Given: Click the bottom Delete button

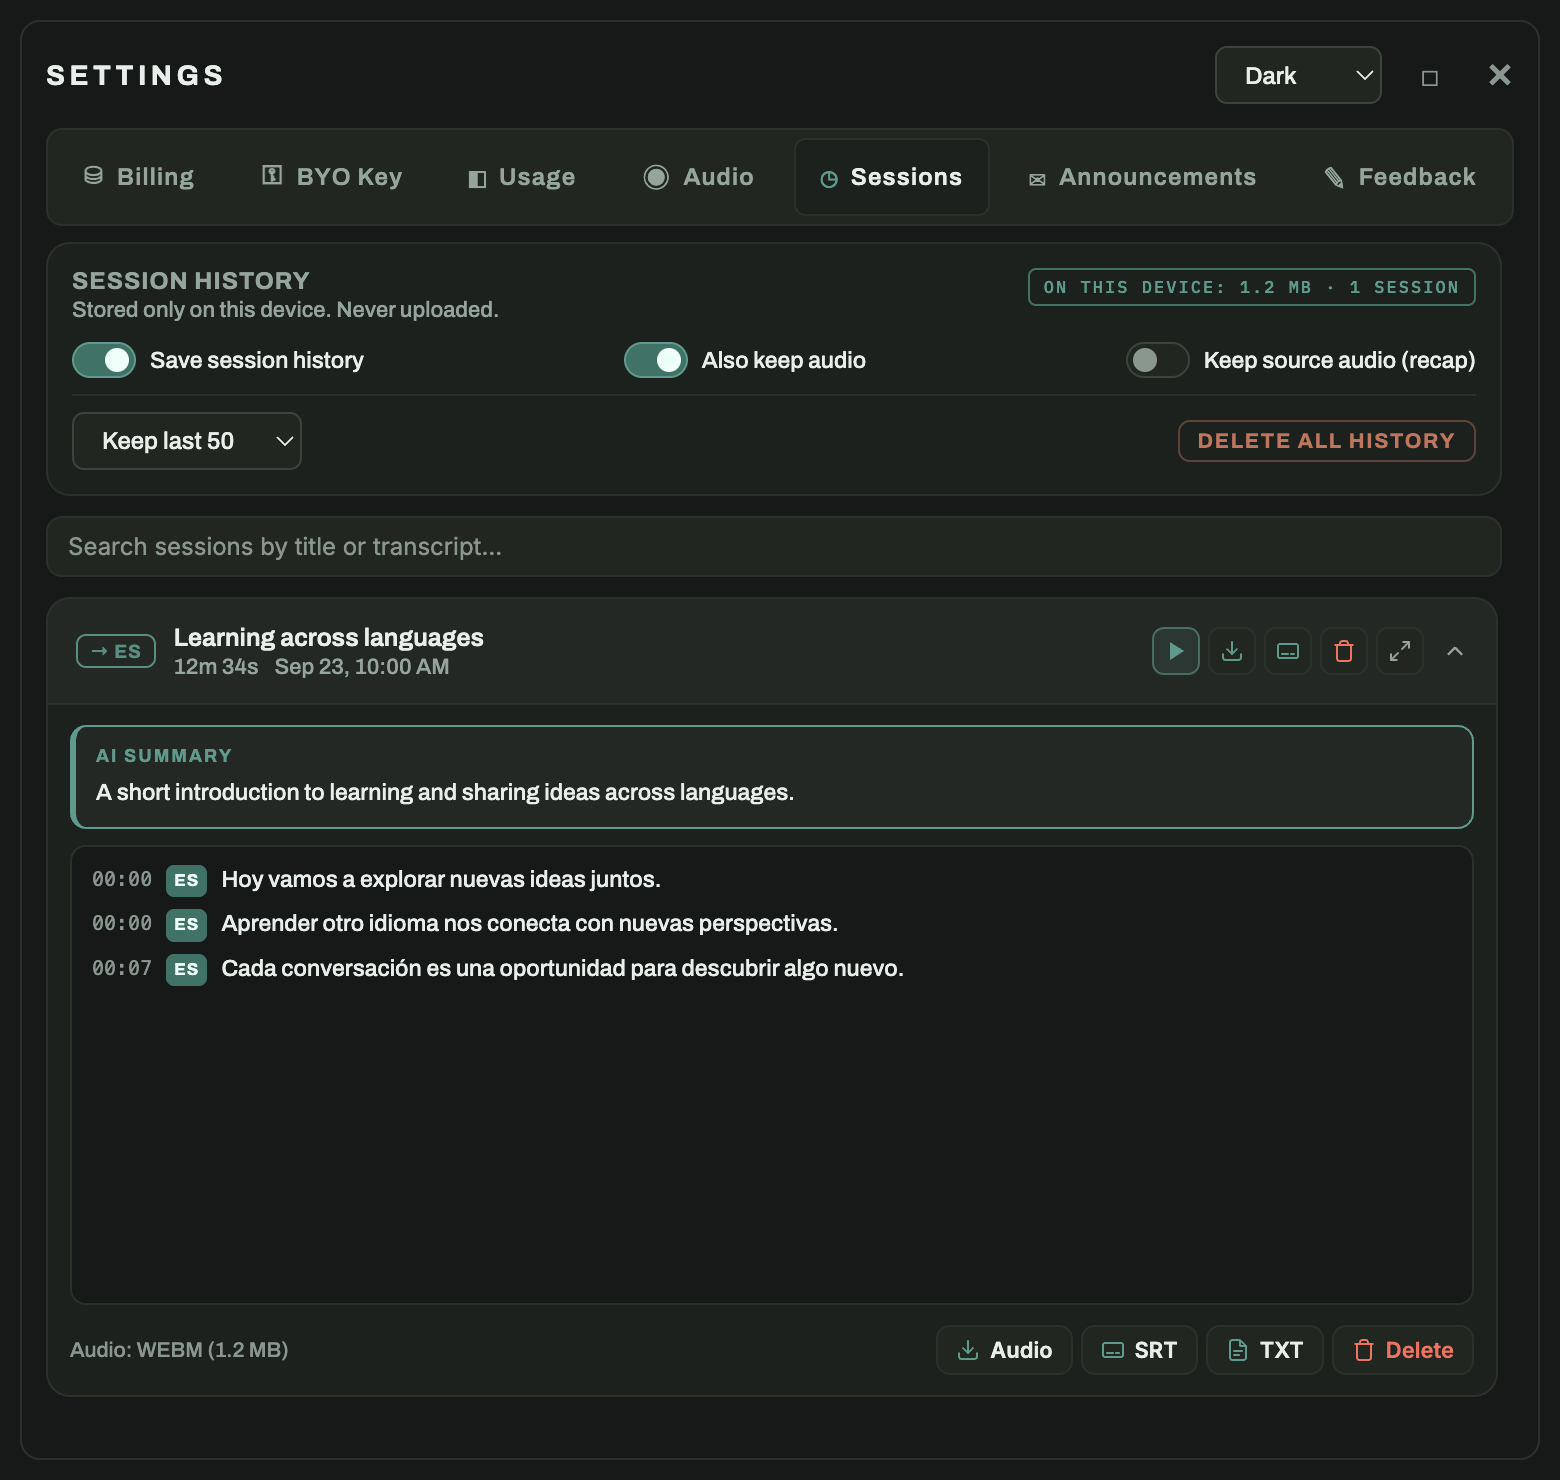Looking at the screenshot, I should (x=1403, y=1350).
